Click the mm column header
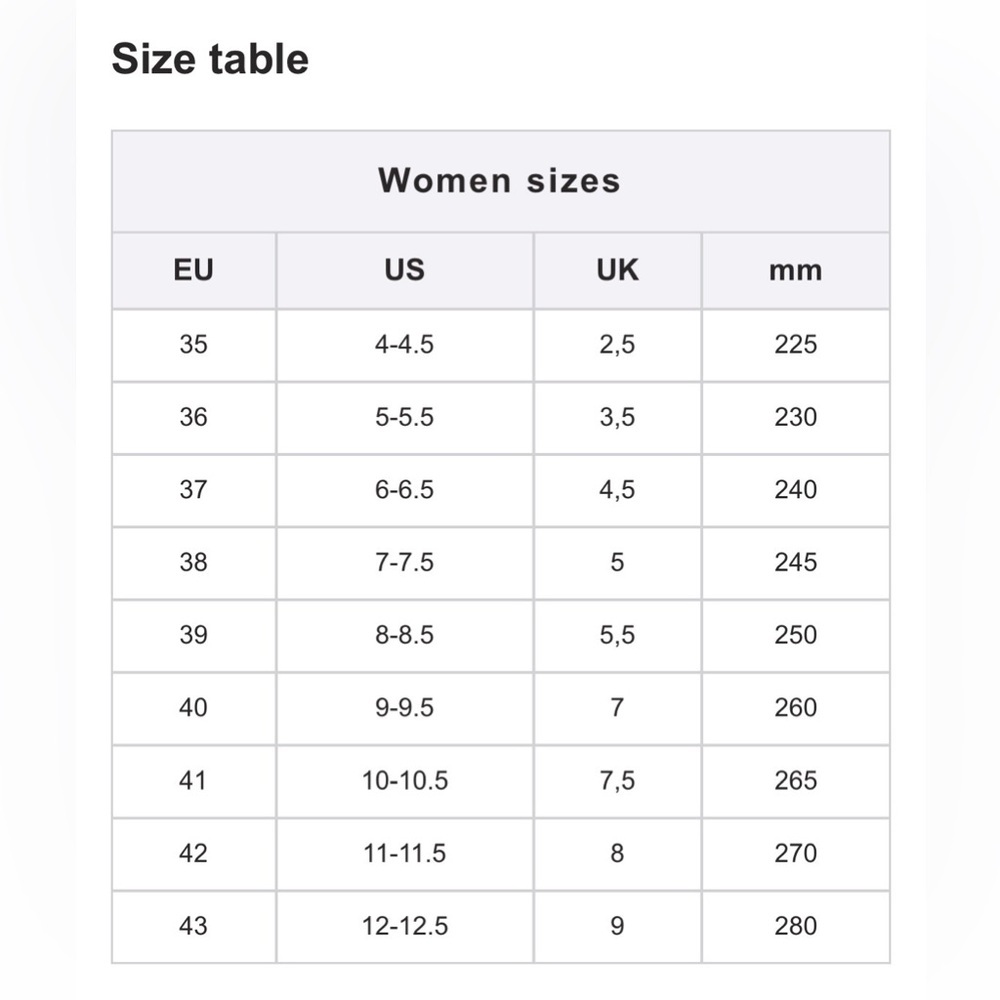Image resolution: width=1000 pixels, height=1000 pixels. coord(796,270)
